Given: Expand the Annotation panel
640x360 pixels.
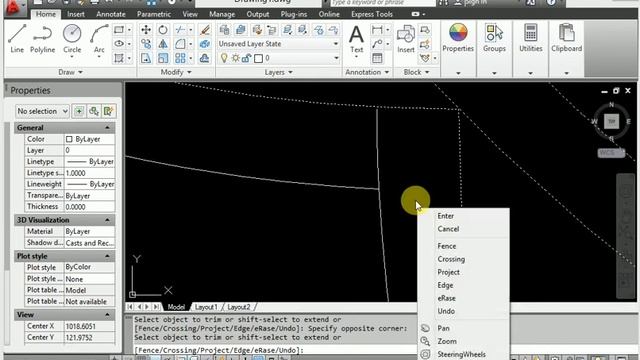Looking at the screenshot, I should [367, 72].
